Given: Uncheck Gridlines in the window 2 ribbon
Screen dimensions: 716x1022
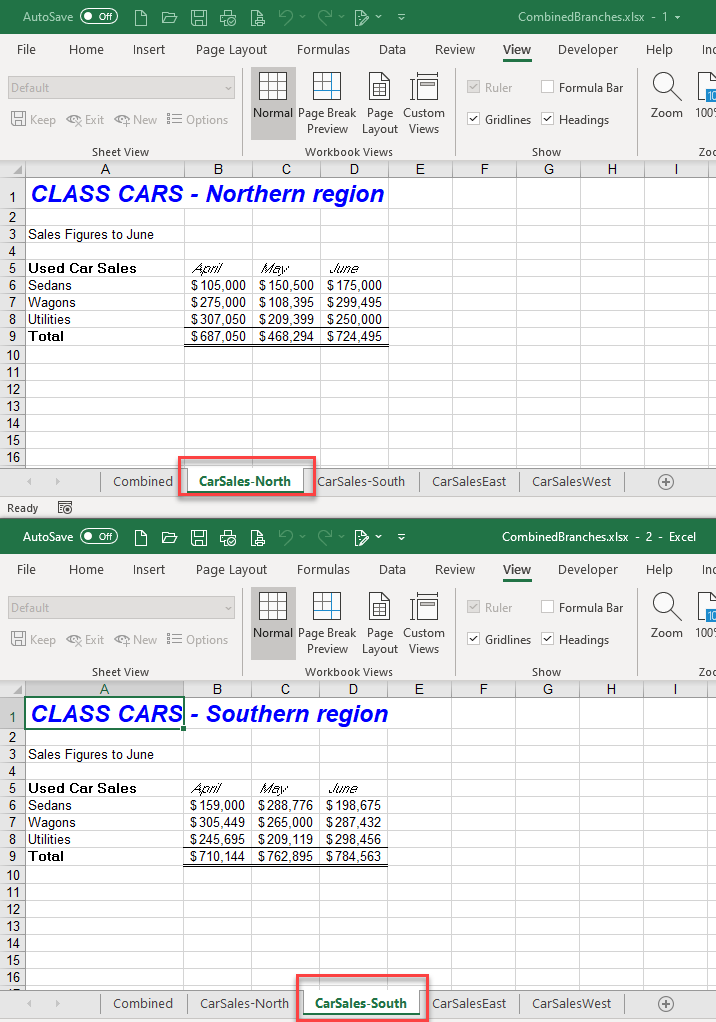Looking at the screenshot, I should [x=474, y=640].
